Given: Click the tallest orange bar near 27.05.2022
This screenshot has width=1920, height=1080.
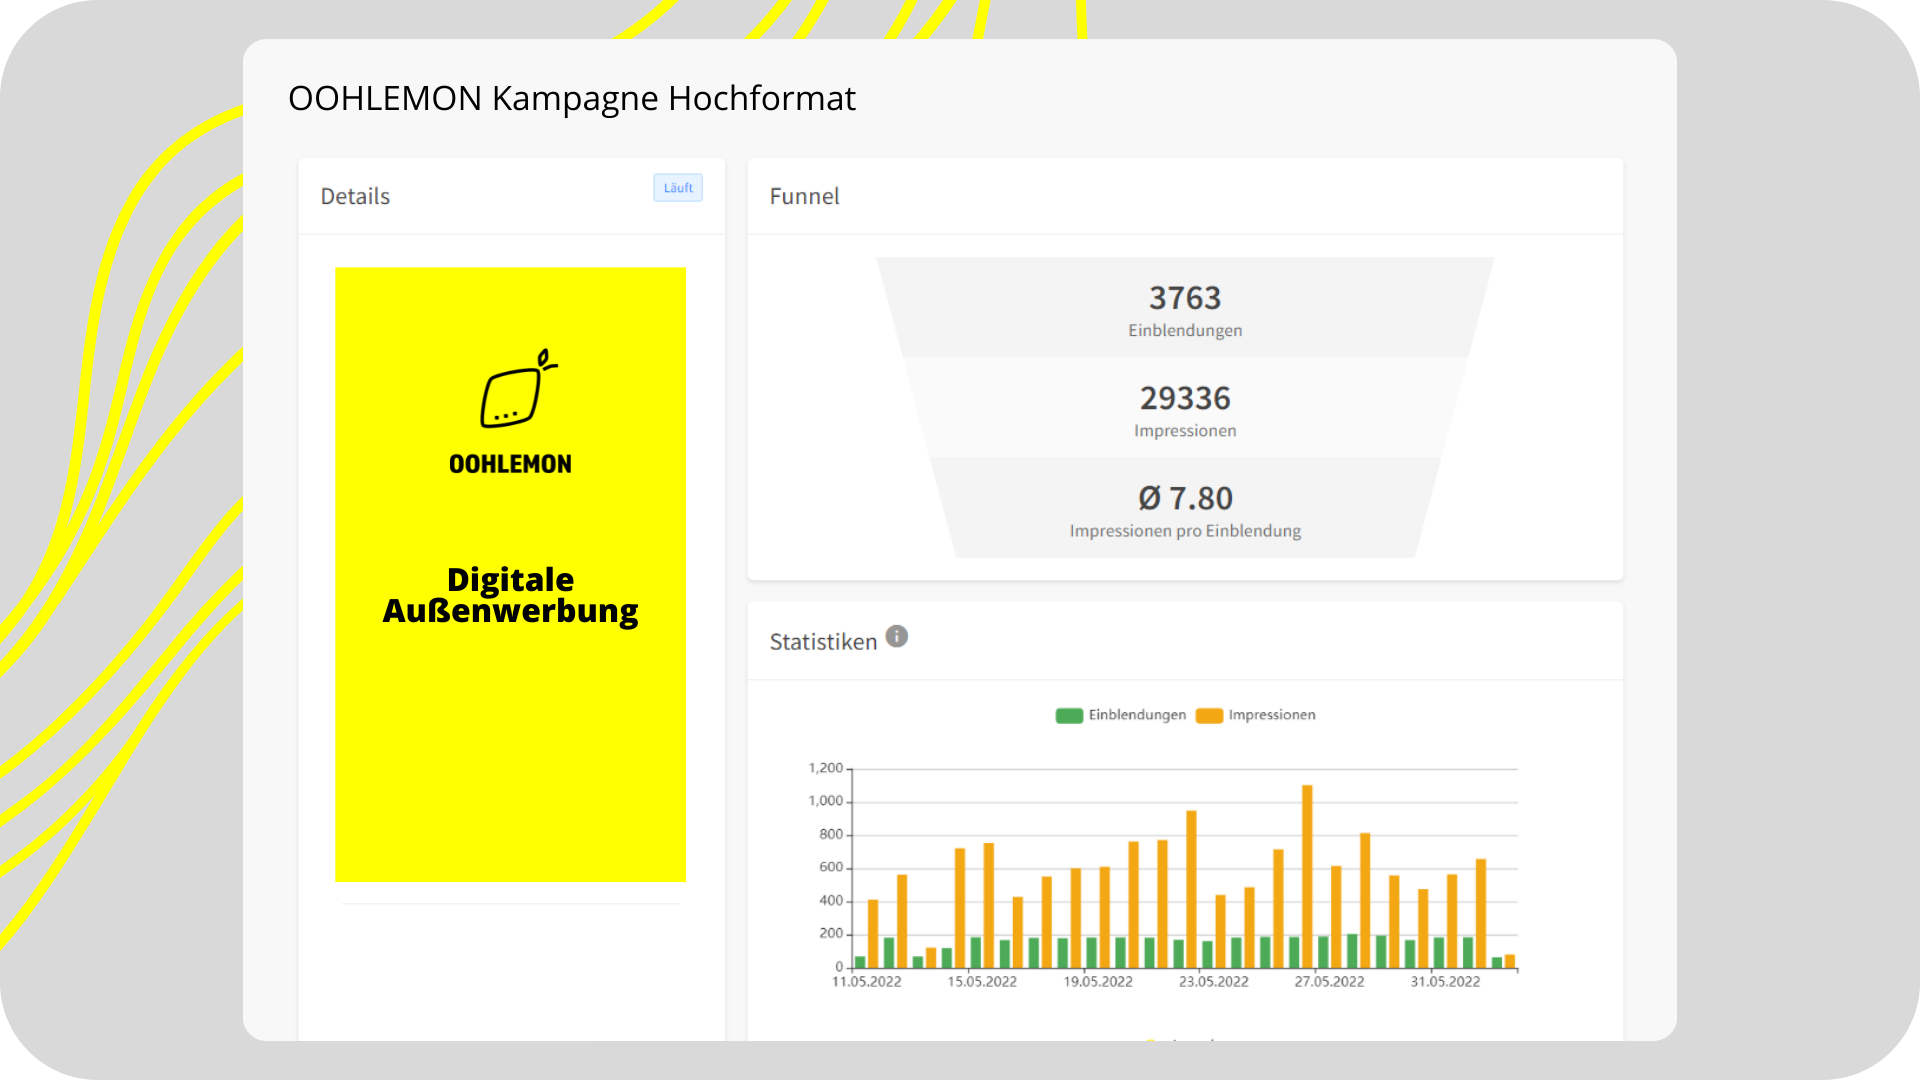Looking at the screenshot, I should [x=1307, y=875].
